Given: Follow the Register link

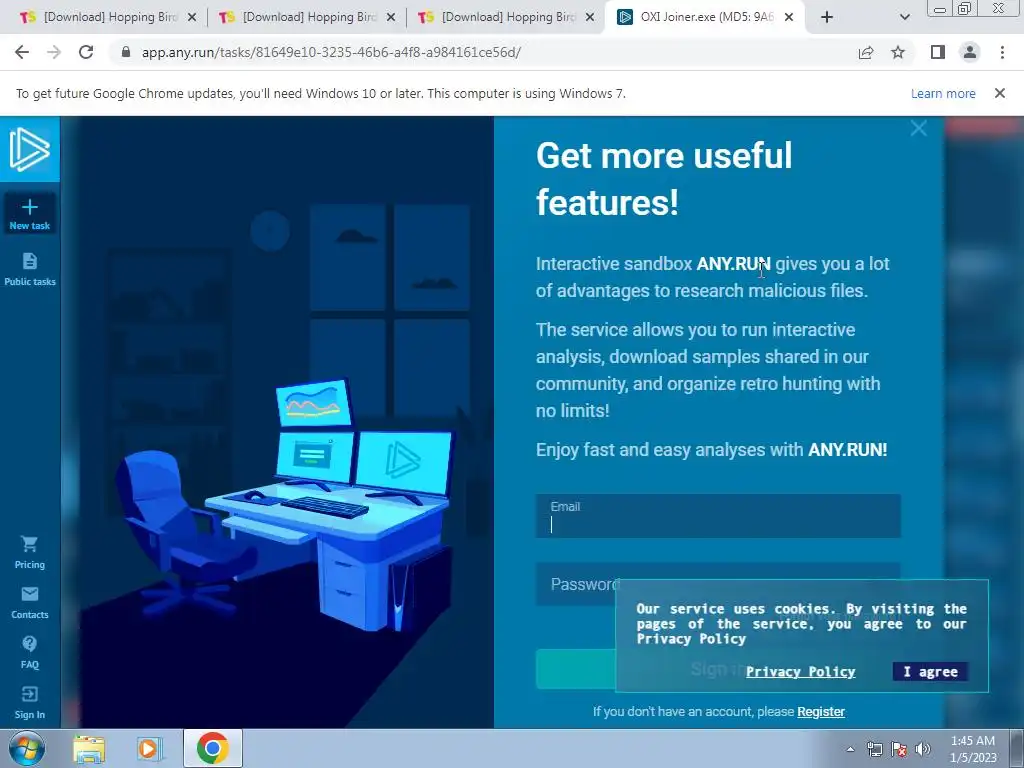Looking at the screenshot, I should point(821,711).
